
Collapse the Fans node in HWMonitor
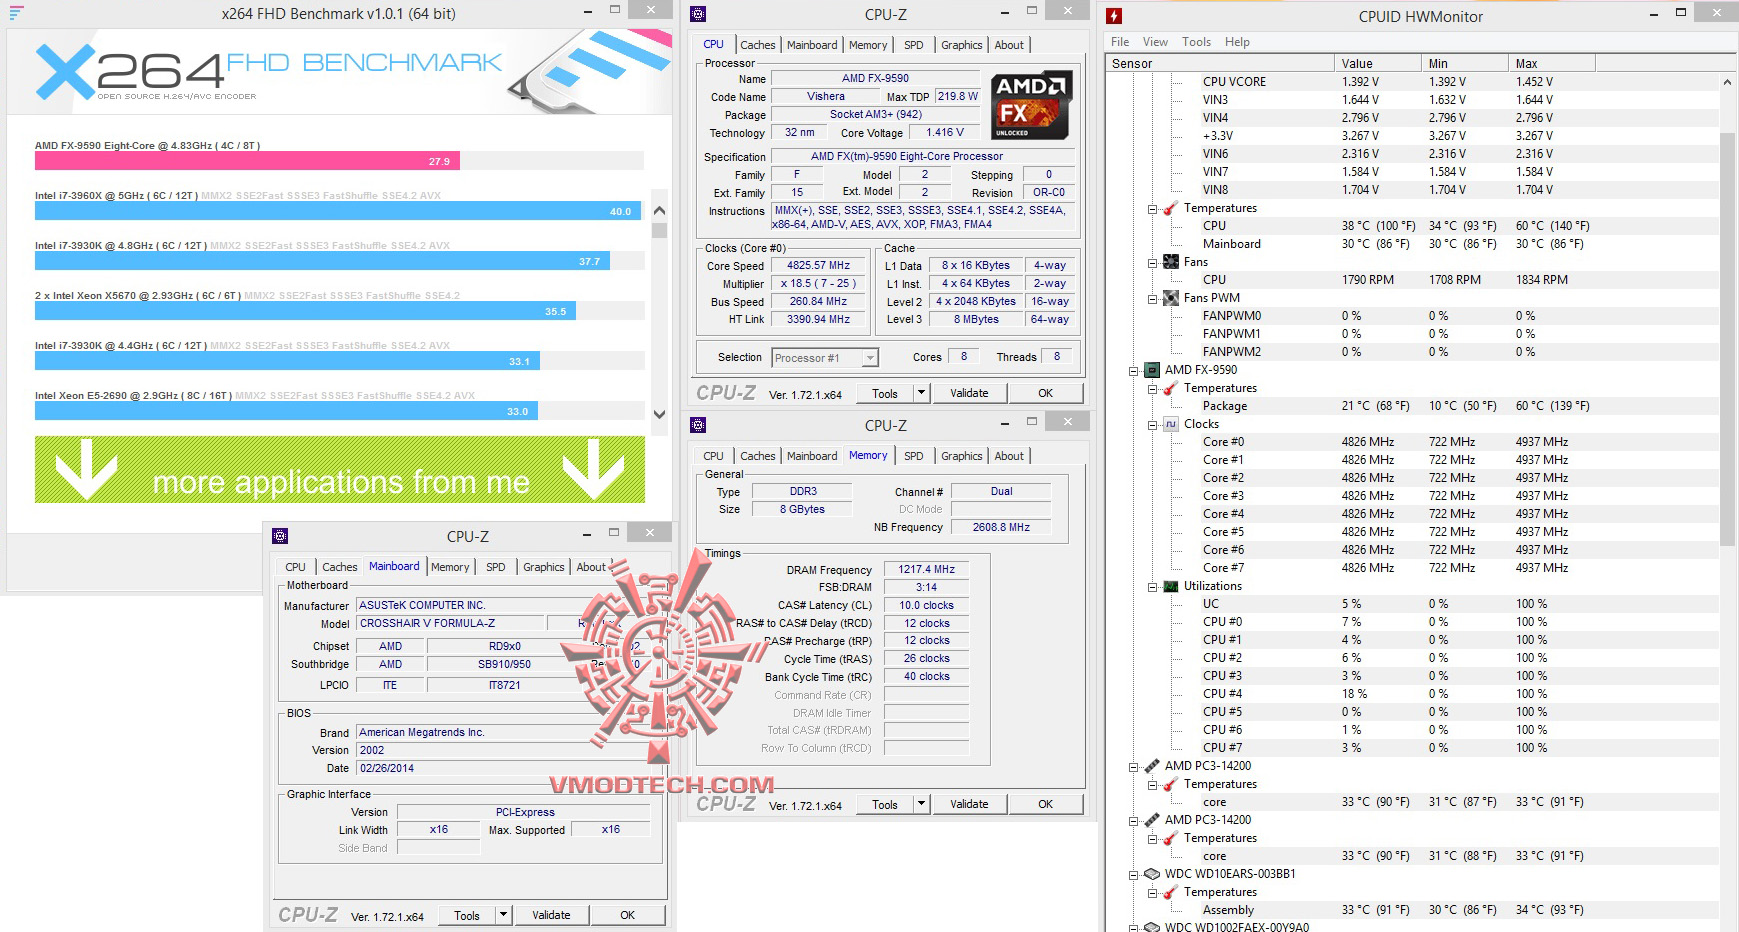(1152, 263)
